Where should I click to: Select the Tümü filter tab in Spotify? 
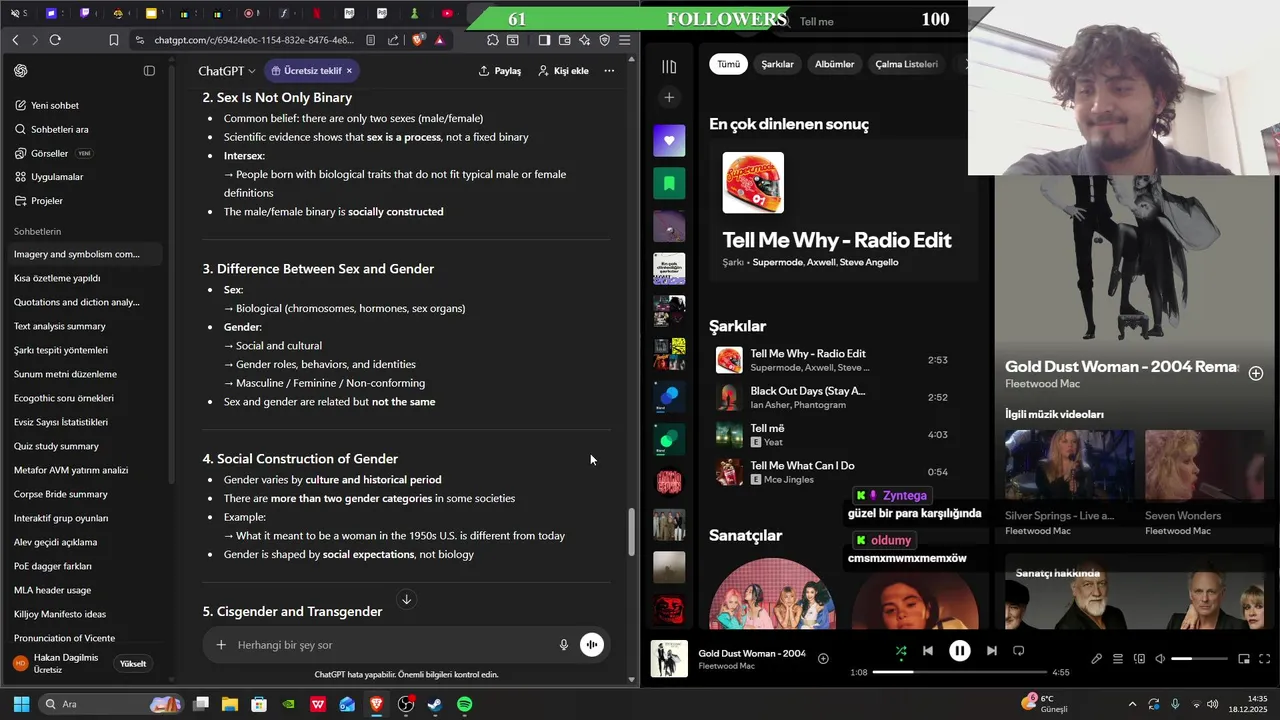point(729,64)
